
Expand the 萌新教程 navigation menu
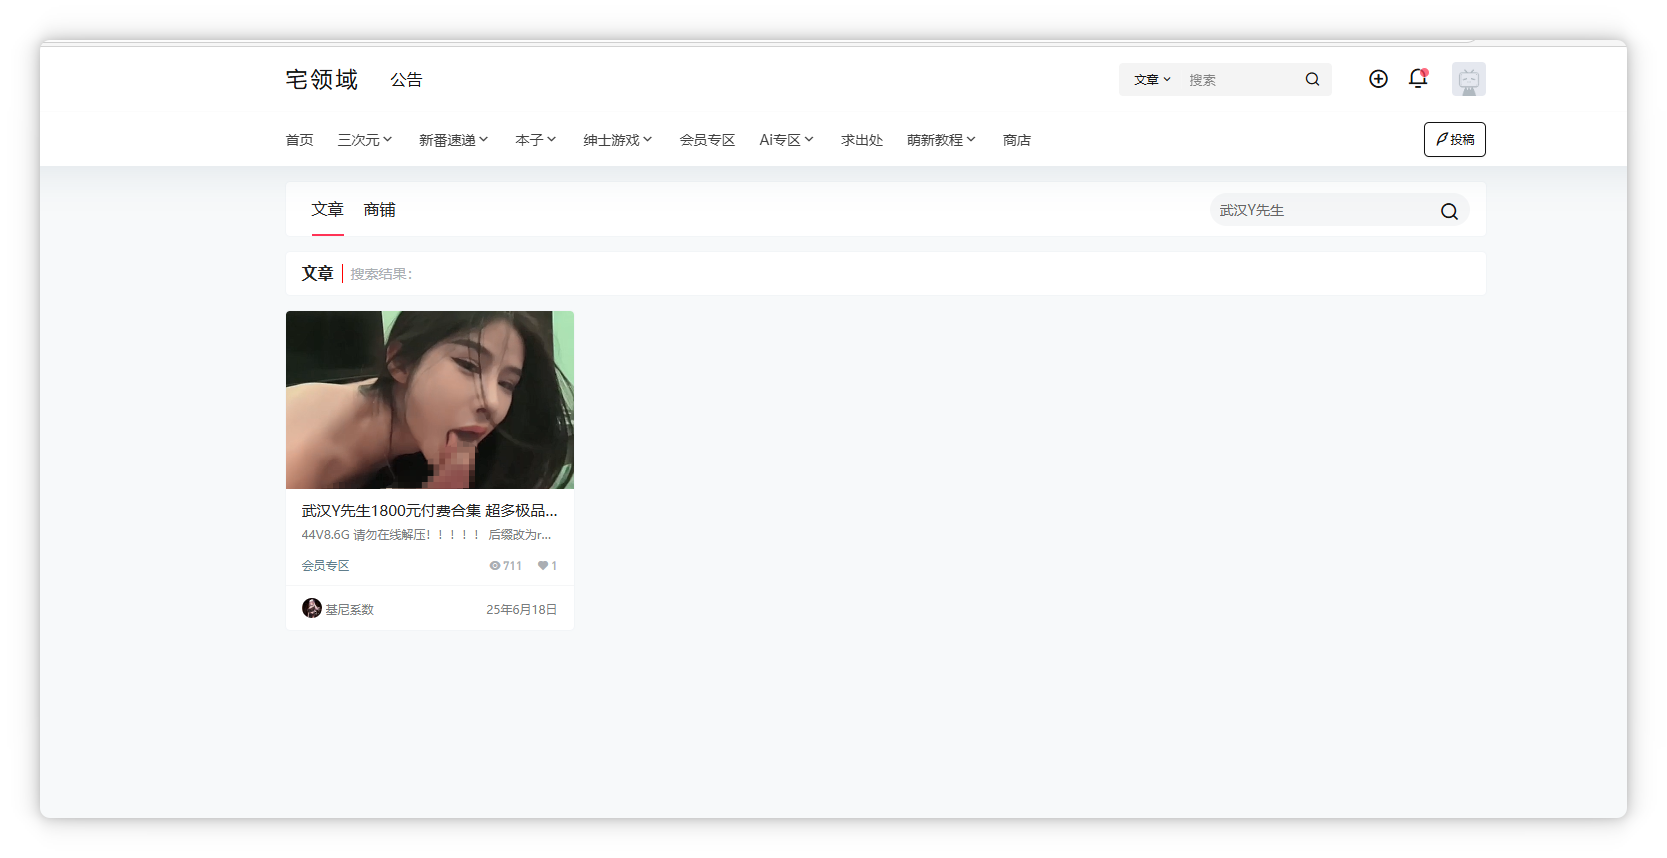click(941, 140)
